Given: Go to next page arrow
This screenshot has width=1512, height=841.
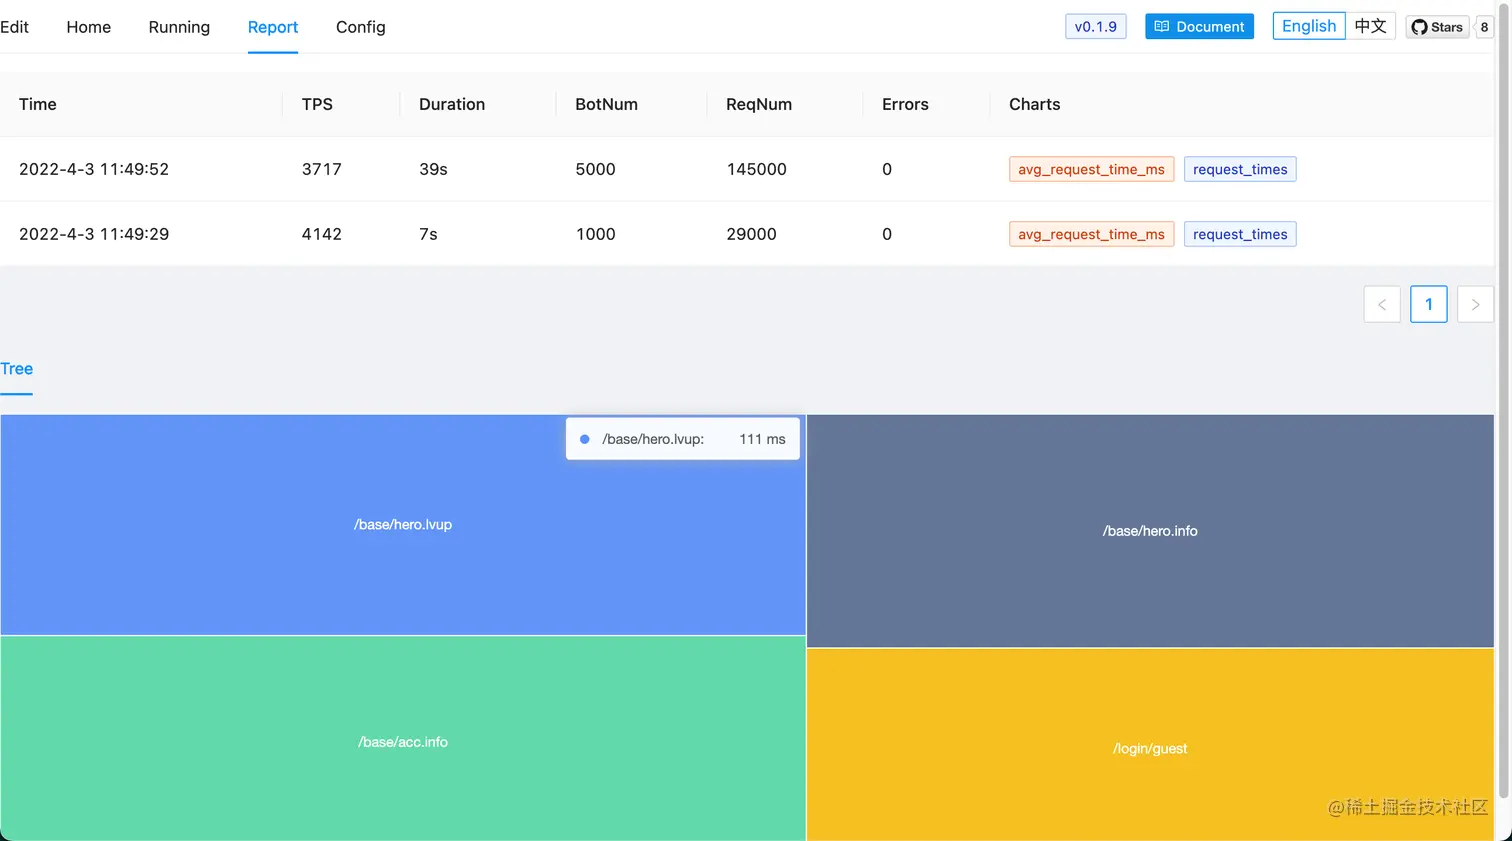Looking at the screenshot, I should tap(1475, 304).
